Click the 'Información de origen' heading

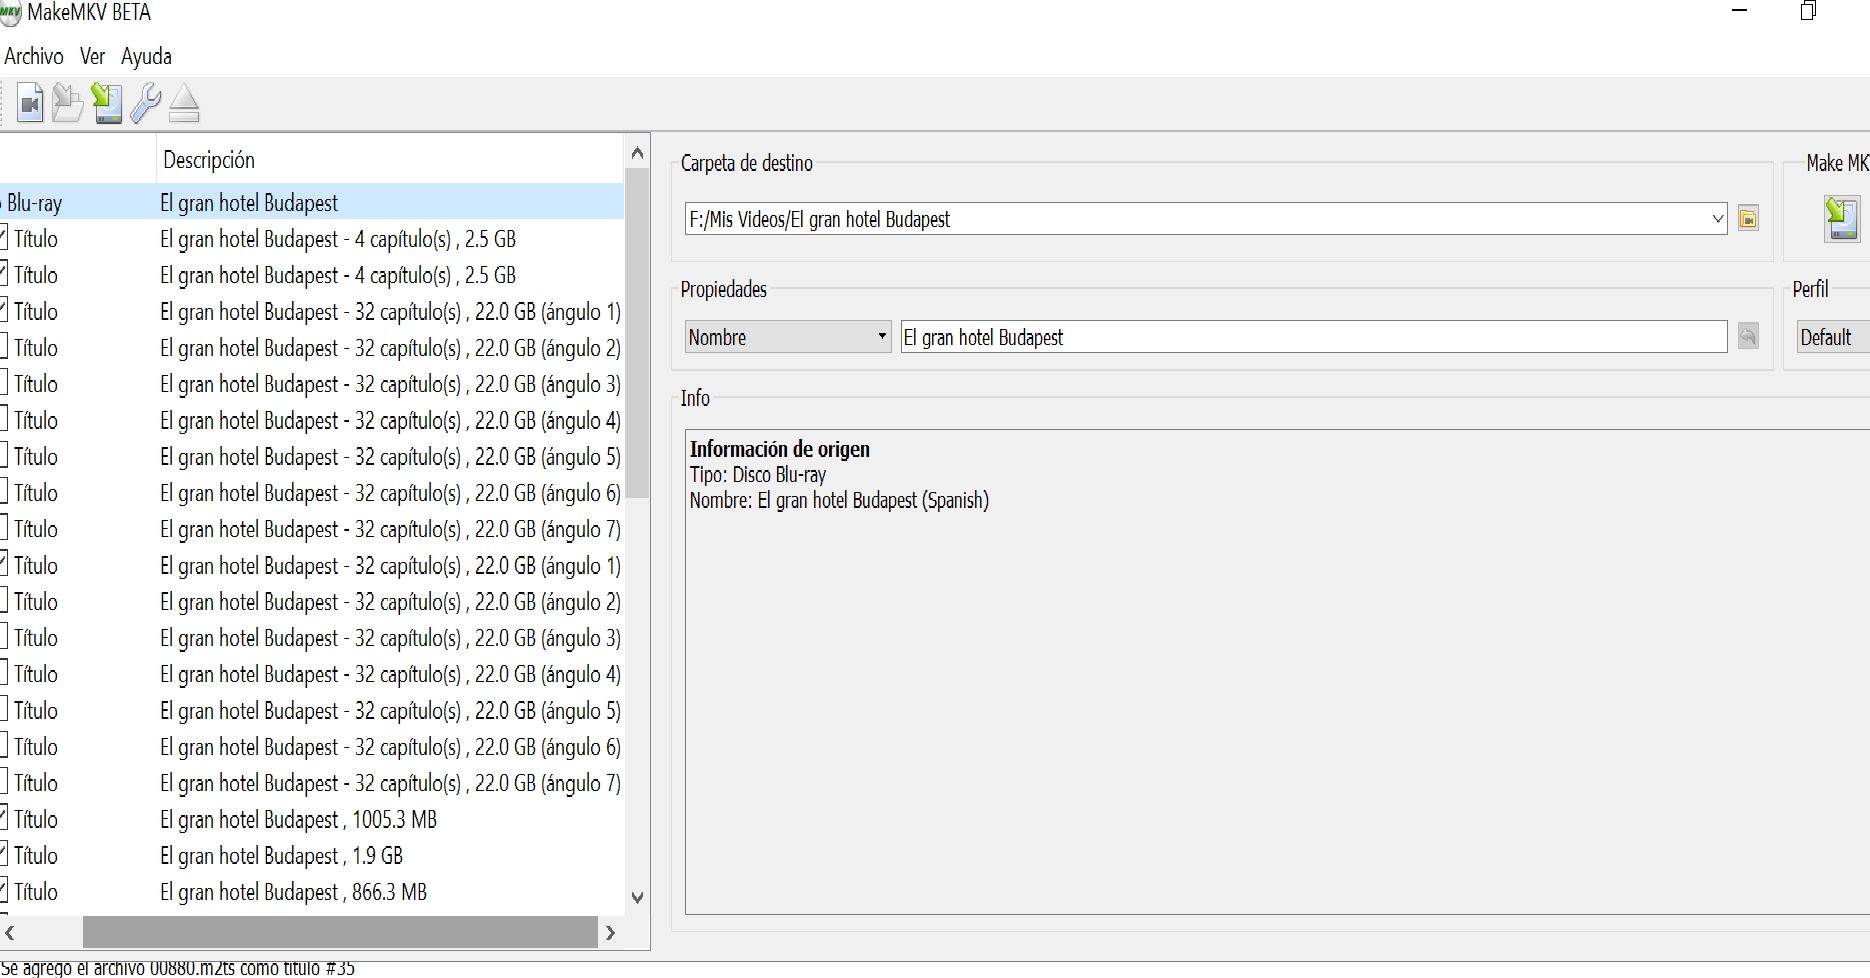[780, 449]
